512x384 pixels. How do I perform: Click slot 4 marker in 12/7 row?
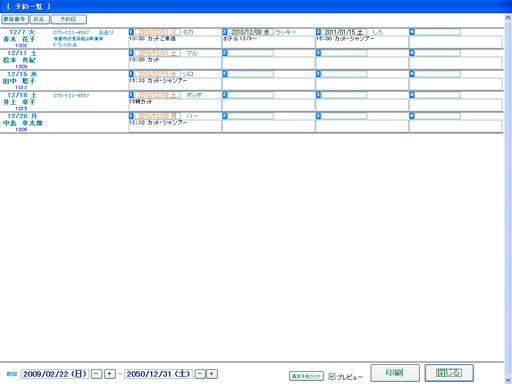(x=412, y=32)
